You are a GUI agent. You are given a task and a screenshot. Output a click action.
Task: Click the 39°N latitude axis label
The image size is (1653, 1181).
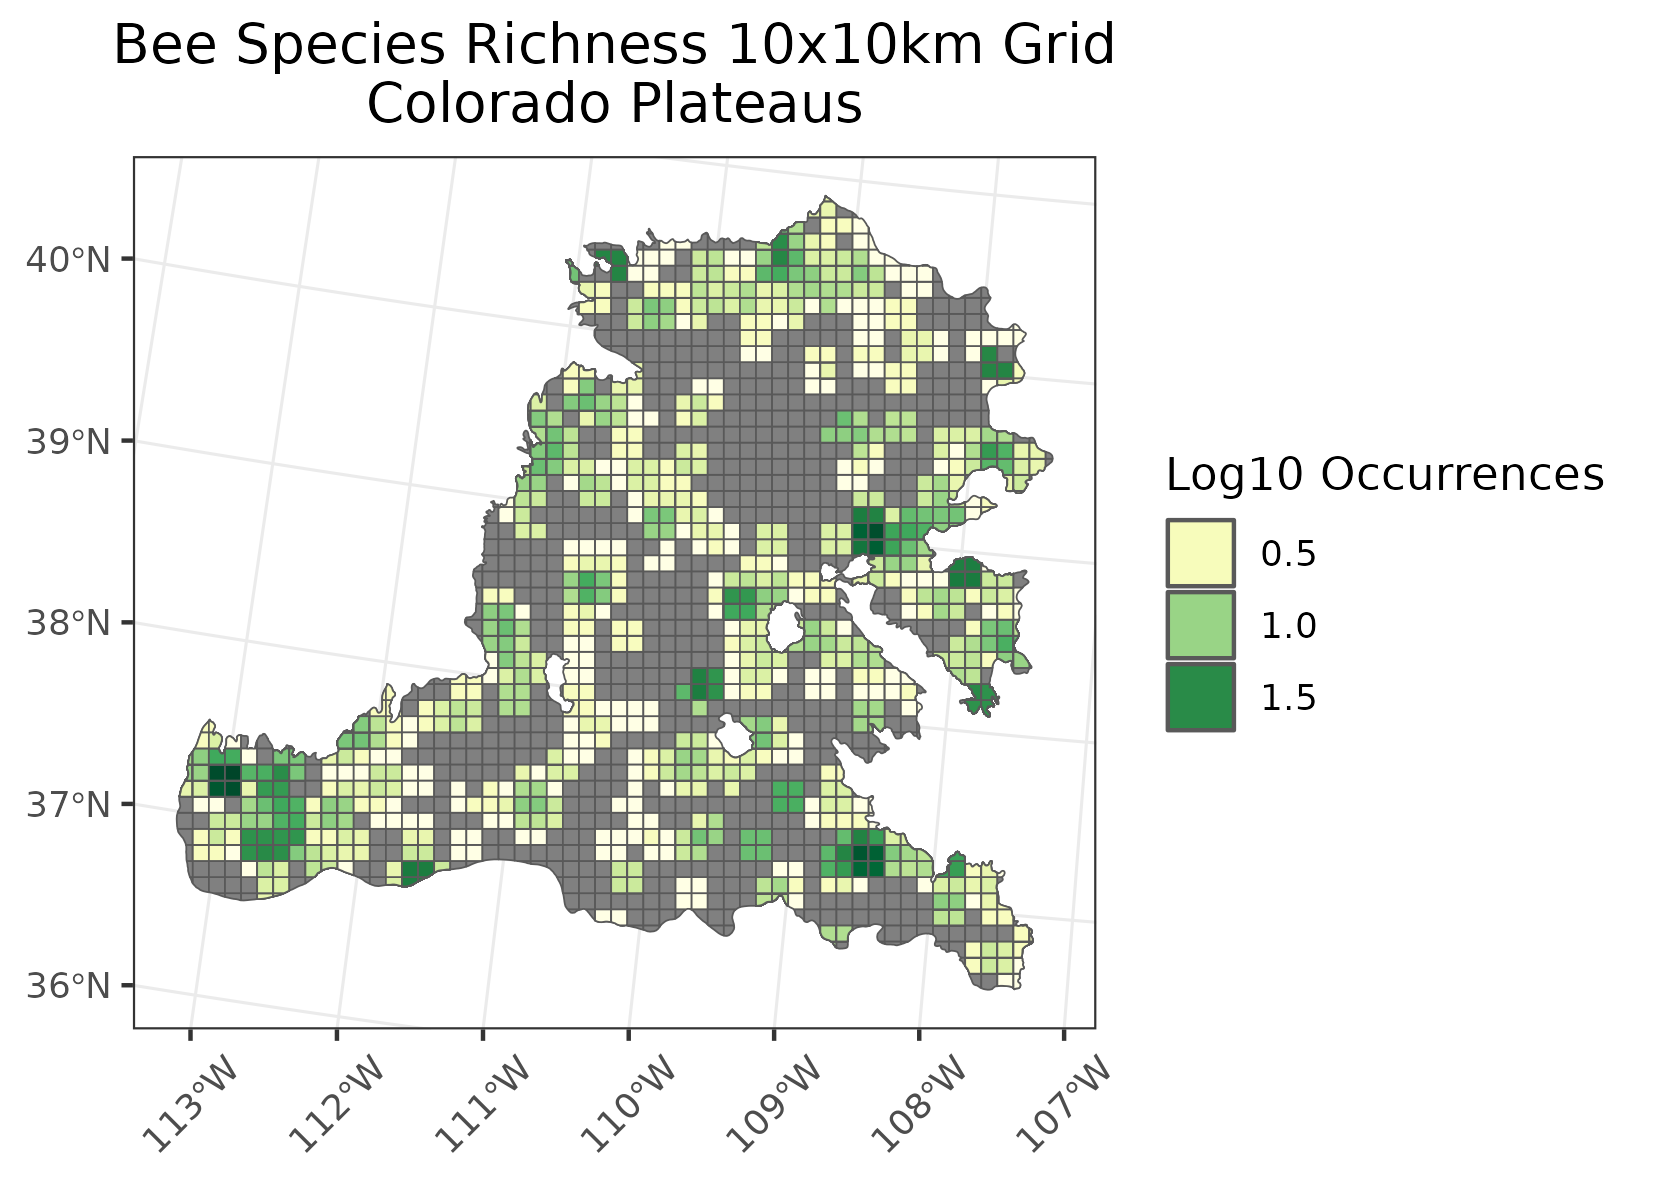(67, 442)
